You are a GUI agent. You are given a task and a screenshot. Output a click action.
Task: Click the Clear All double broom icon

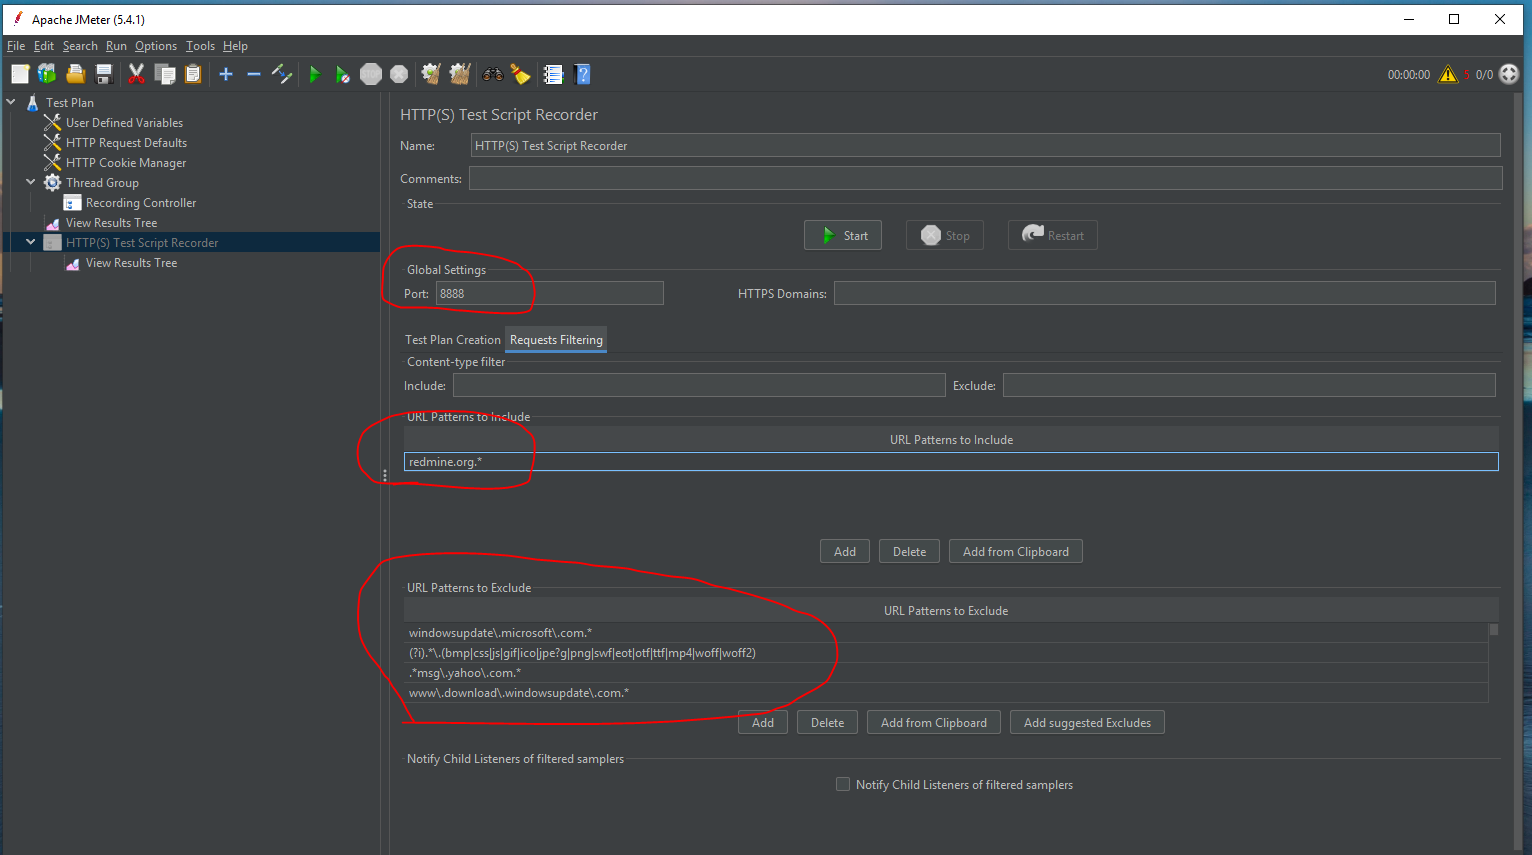(460, 74)
